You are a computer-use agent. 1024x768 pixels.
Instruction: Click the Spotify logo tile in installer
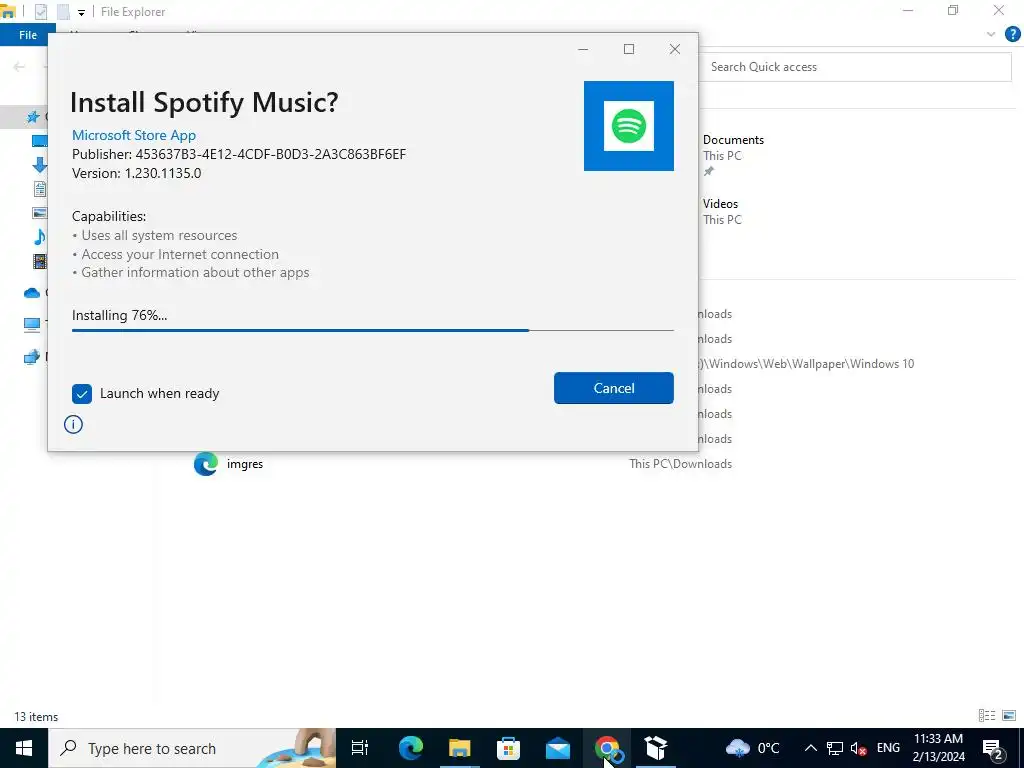click(x=628, y=126)
